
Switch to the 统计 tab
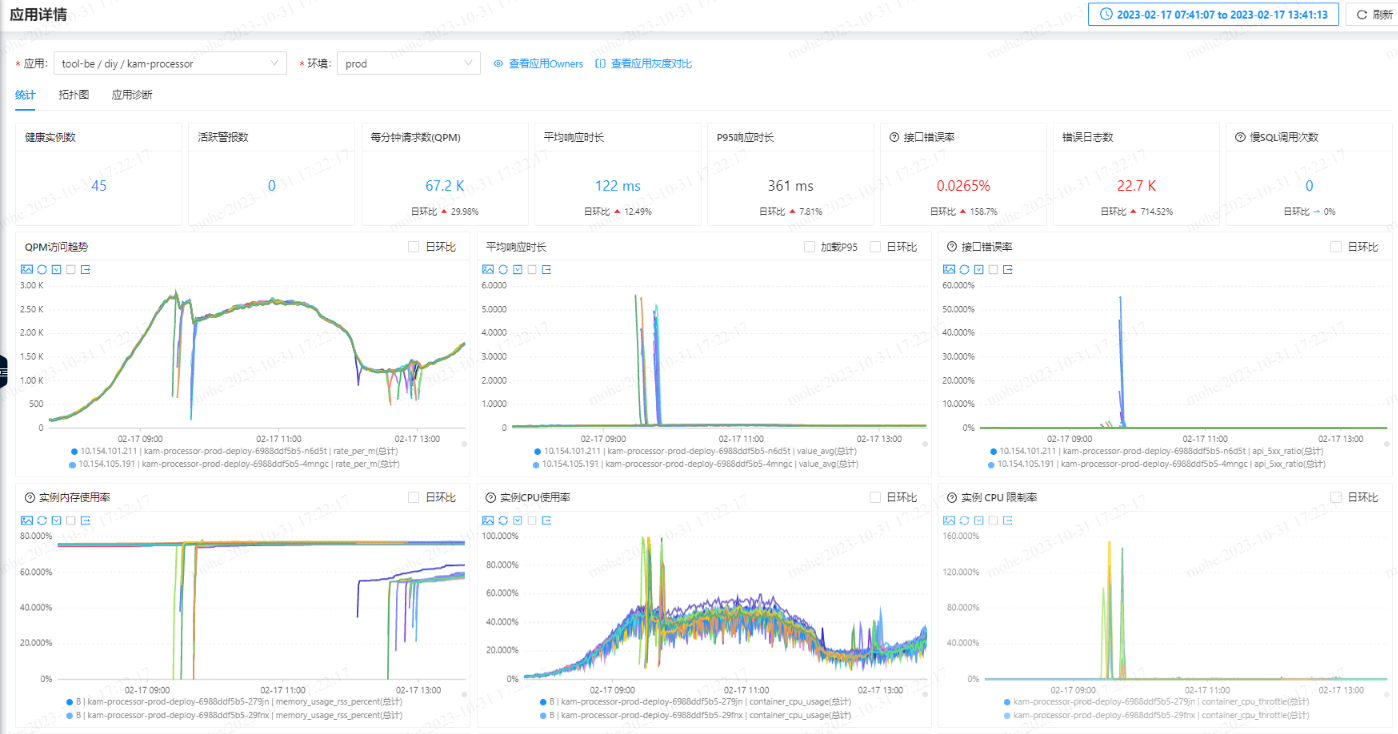pyautogui.click(x=25, y=95)
